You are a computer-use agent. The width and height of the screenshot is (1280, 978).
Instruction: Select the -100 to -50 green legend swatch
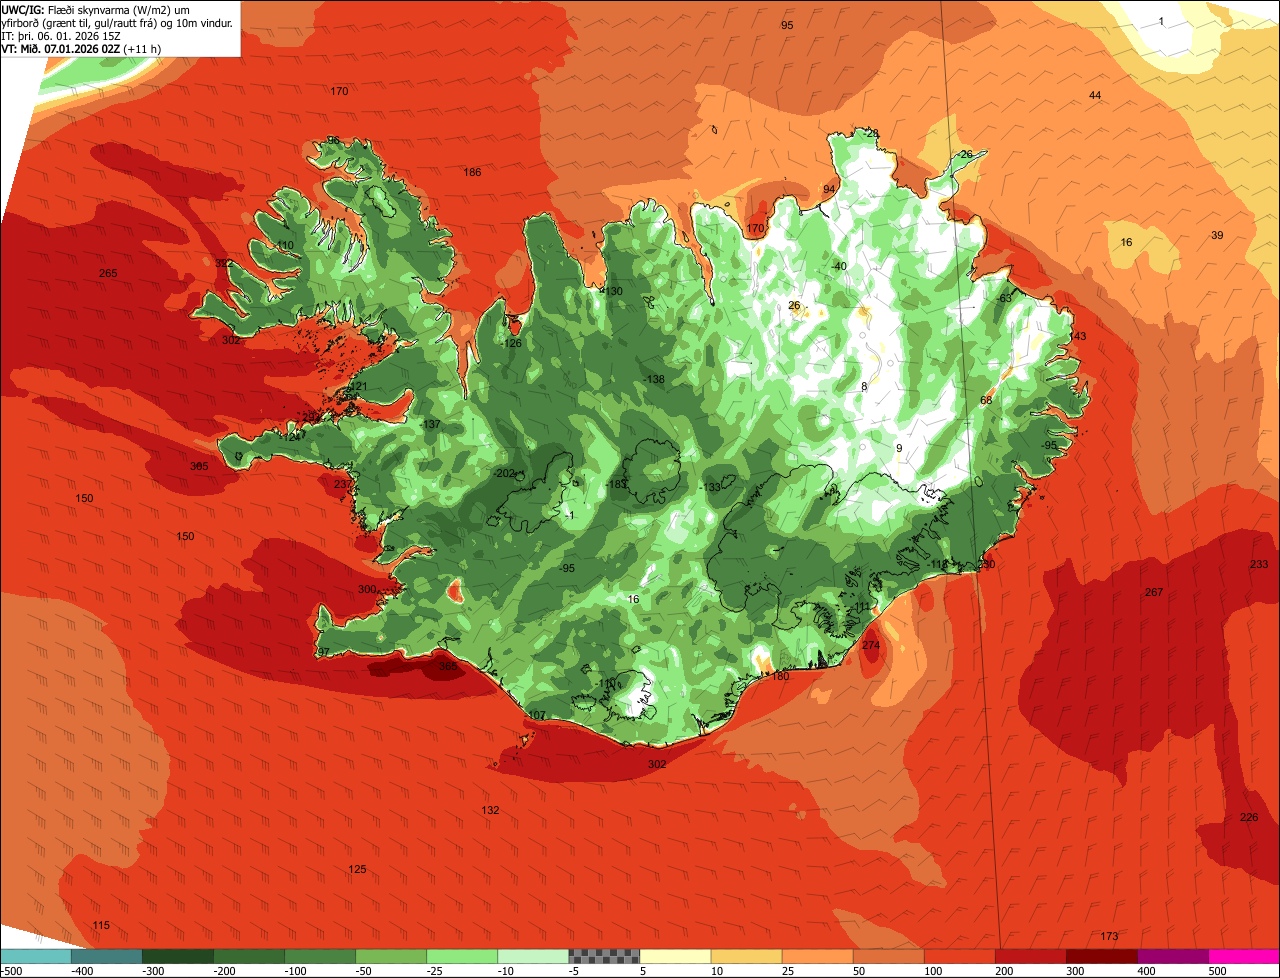pos(320,956)
